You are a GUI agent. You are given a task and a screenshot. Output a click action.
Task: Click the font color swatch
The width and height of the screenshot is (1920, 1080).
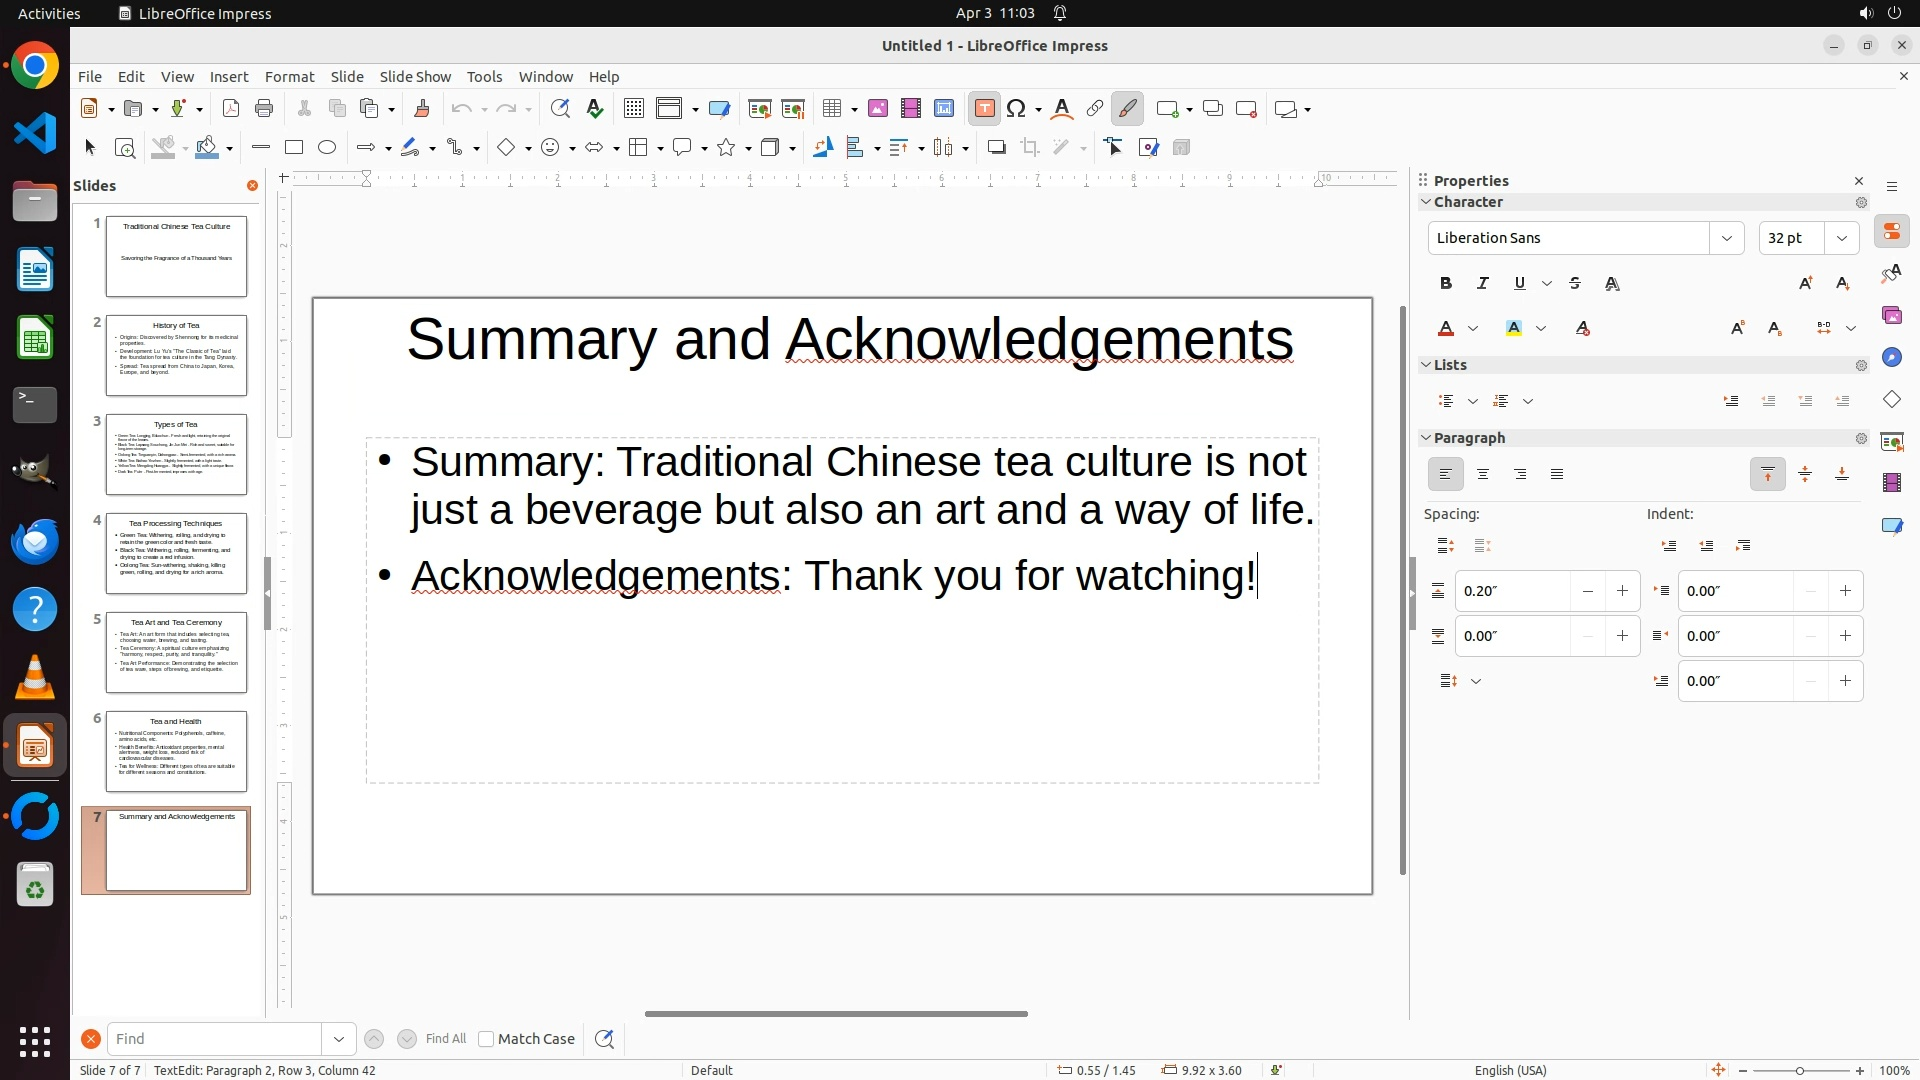coord(1446,329)
